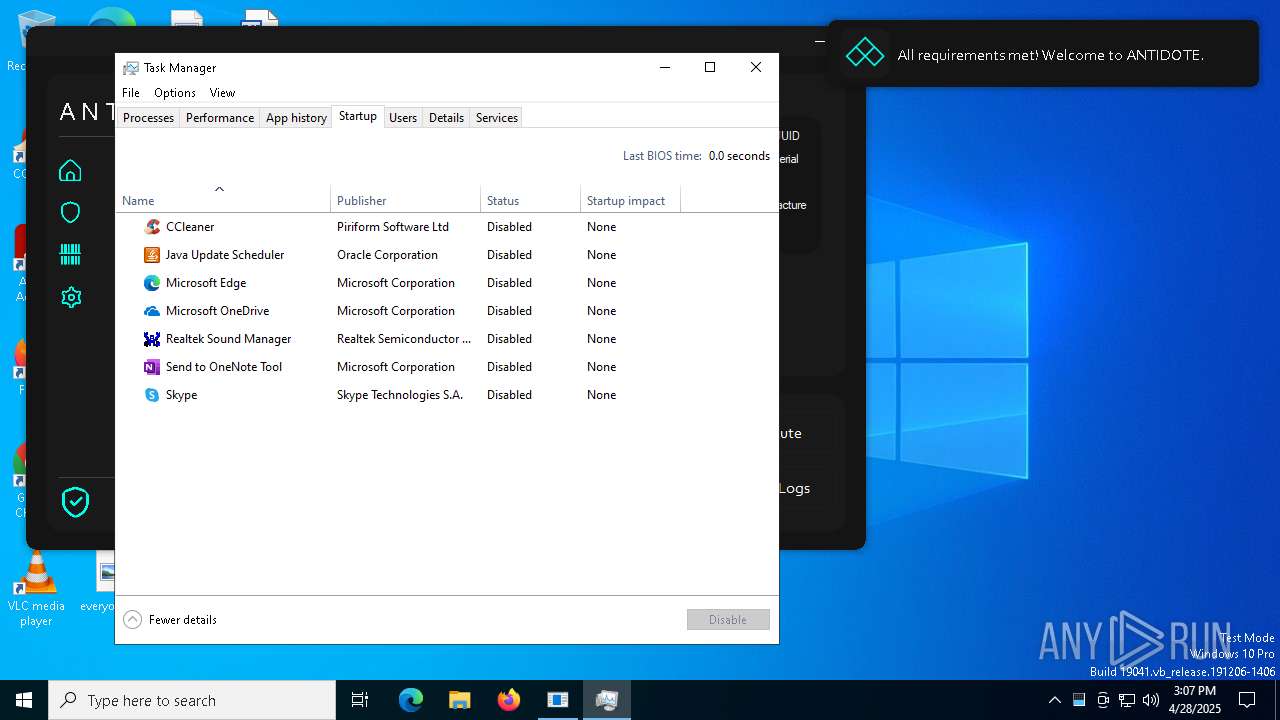The image size is (1280, 720).
Task: Open Task View from the taskbar
Action: pos(360,700)
